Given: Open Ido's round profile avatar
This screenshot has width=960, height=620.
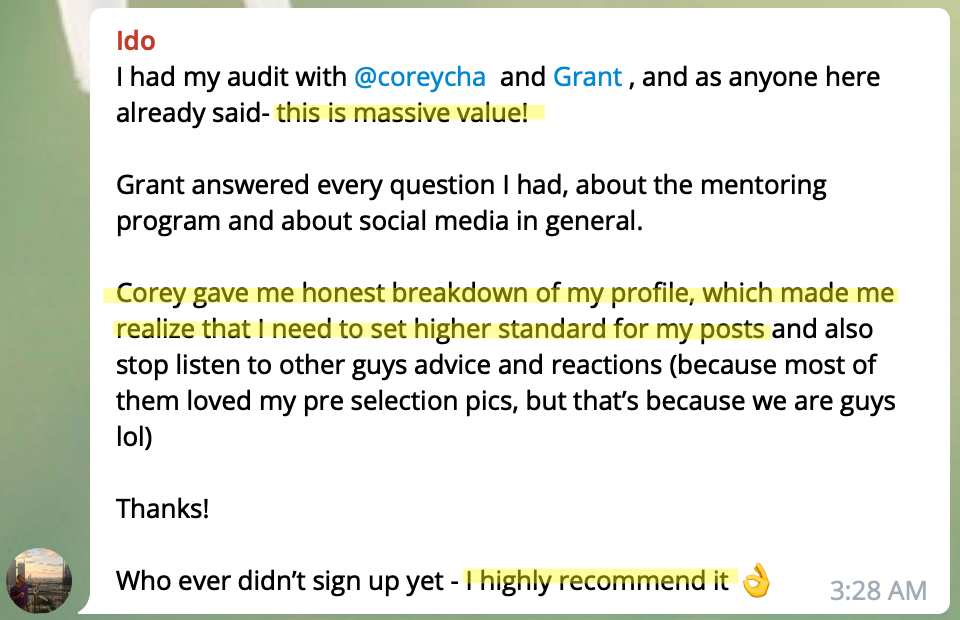Looking at the screenshot, I should point(39,580).
